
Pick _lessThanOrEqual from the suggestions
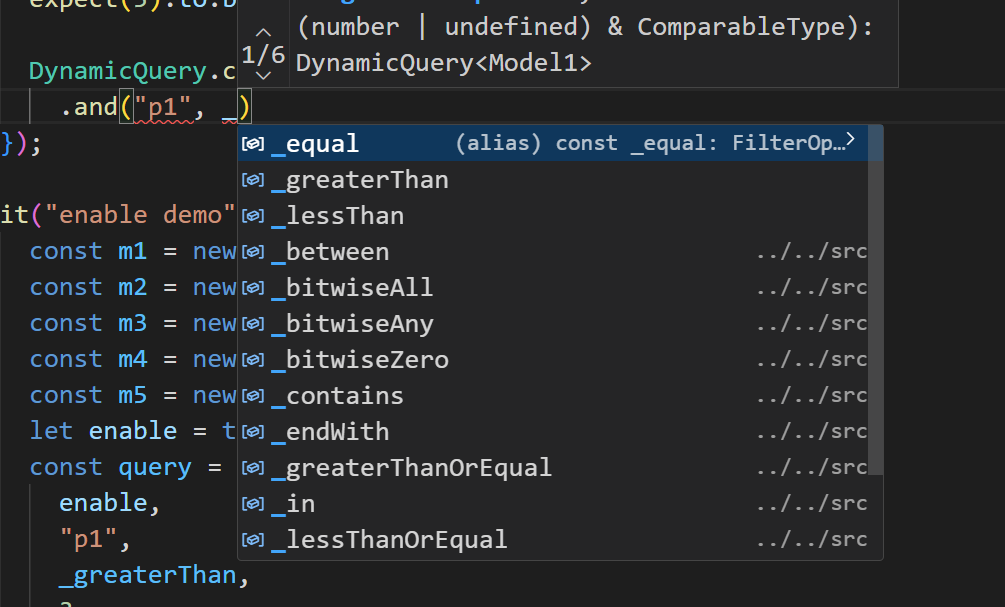click(x=554, y=539)
